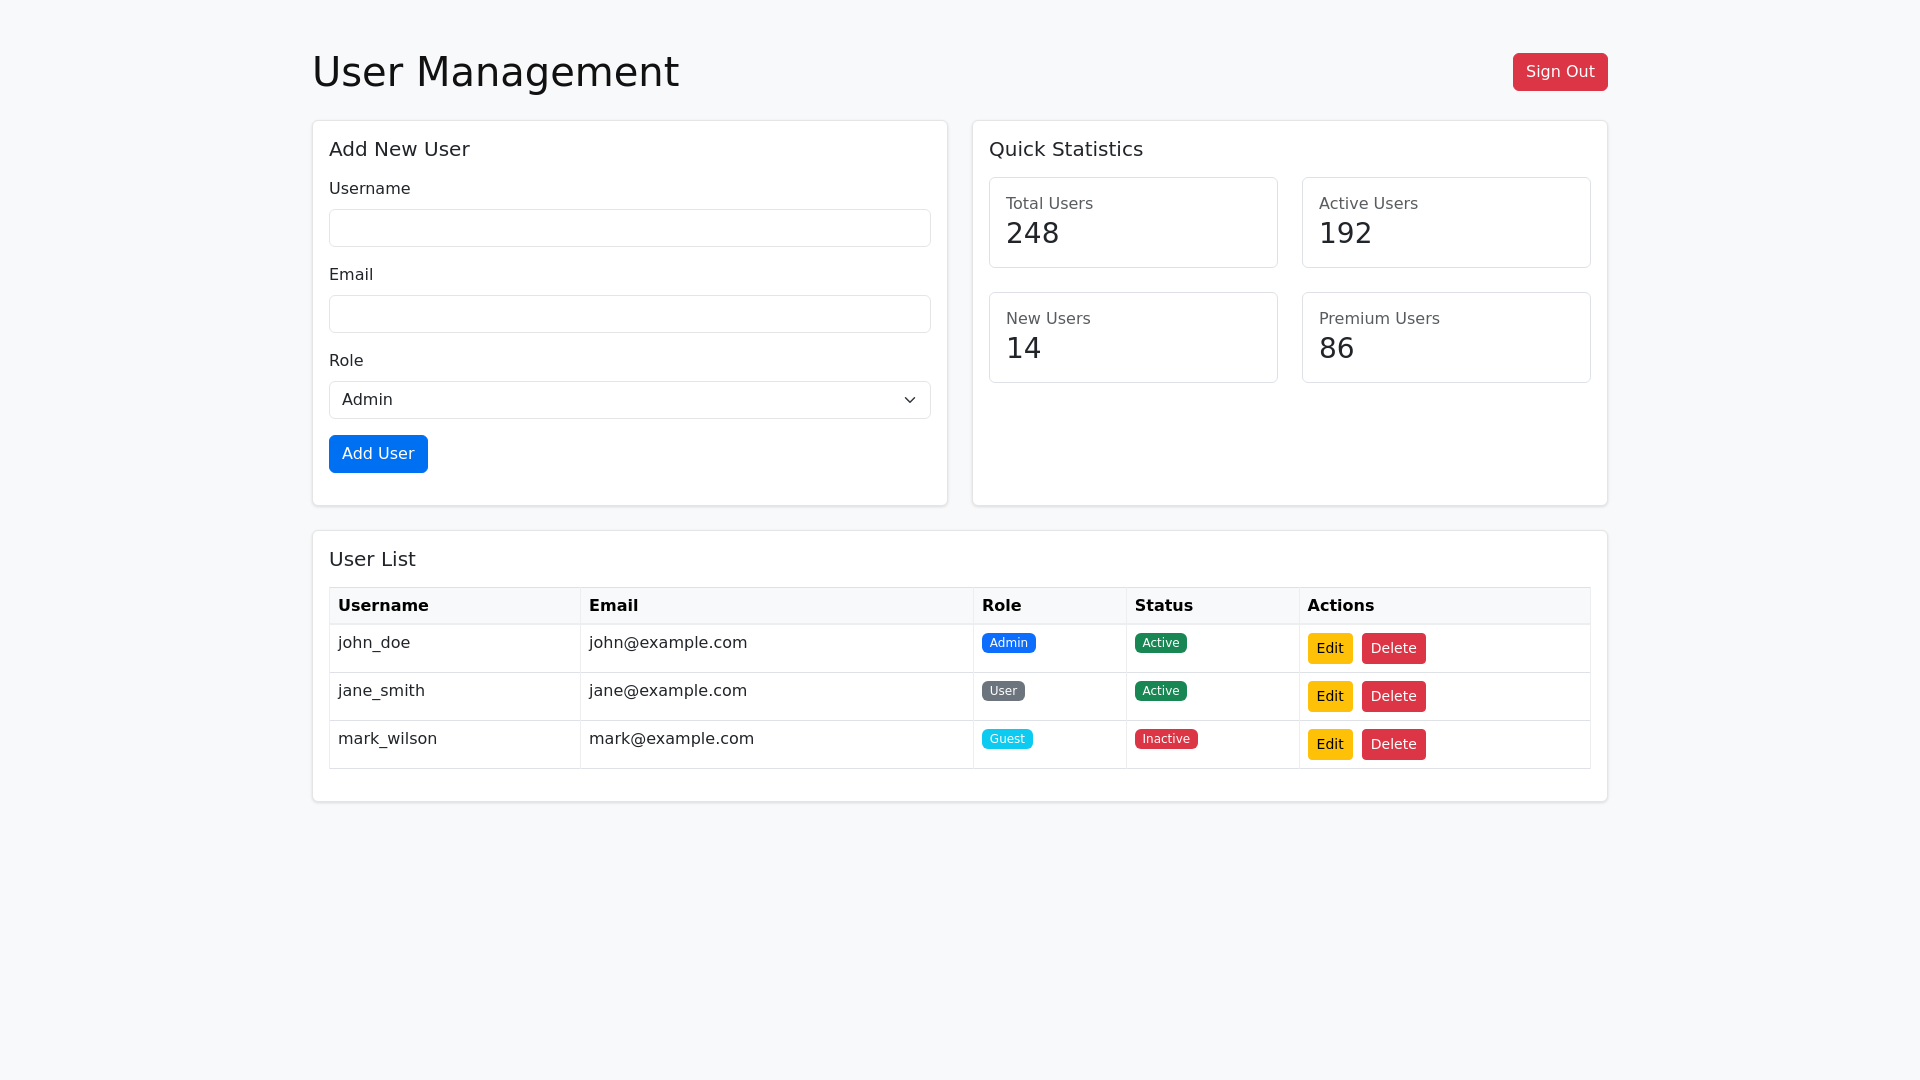Click the Inactive status badge
1920x1080 pixels.
click(1166, 739)
